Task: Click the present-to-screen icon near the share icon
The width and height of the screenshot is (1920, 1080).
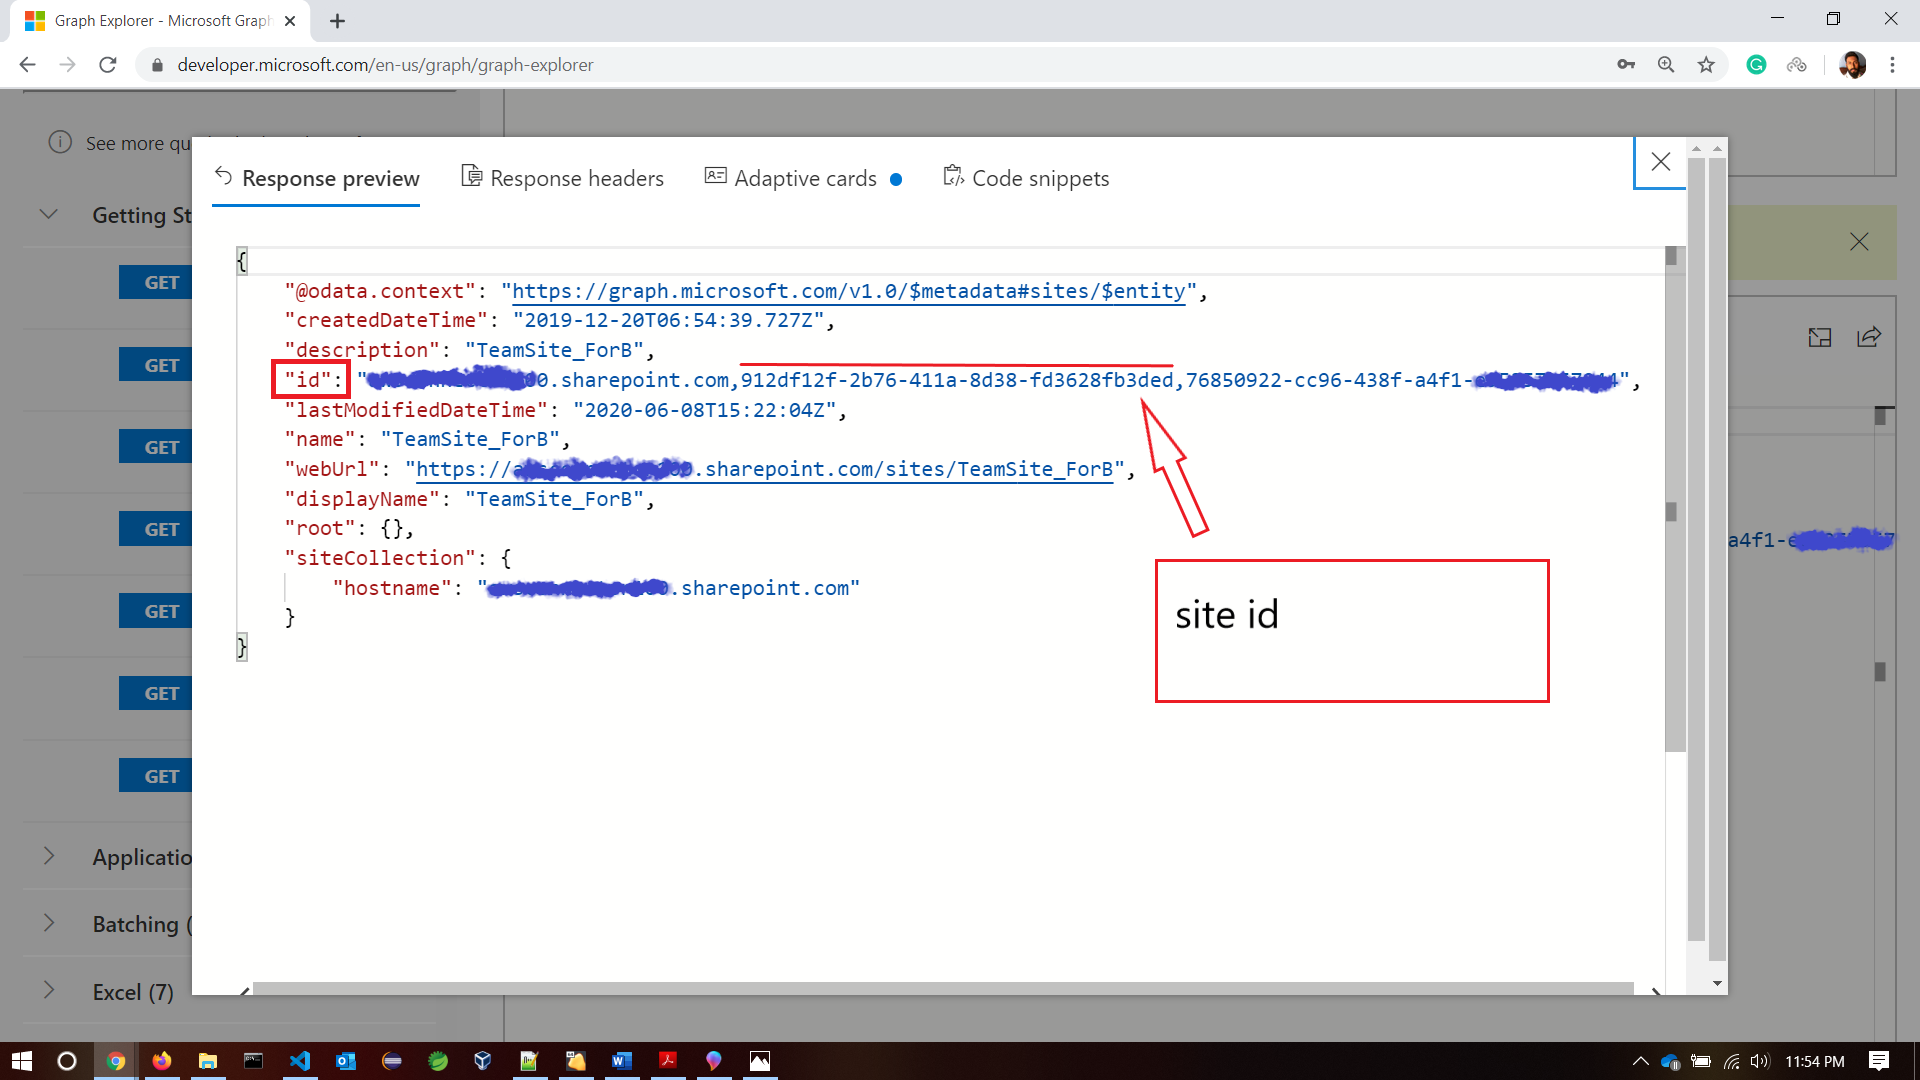Action: (x=1820, y=338)
